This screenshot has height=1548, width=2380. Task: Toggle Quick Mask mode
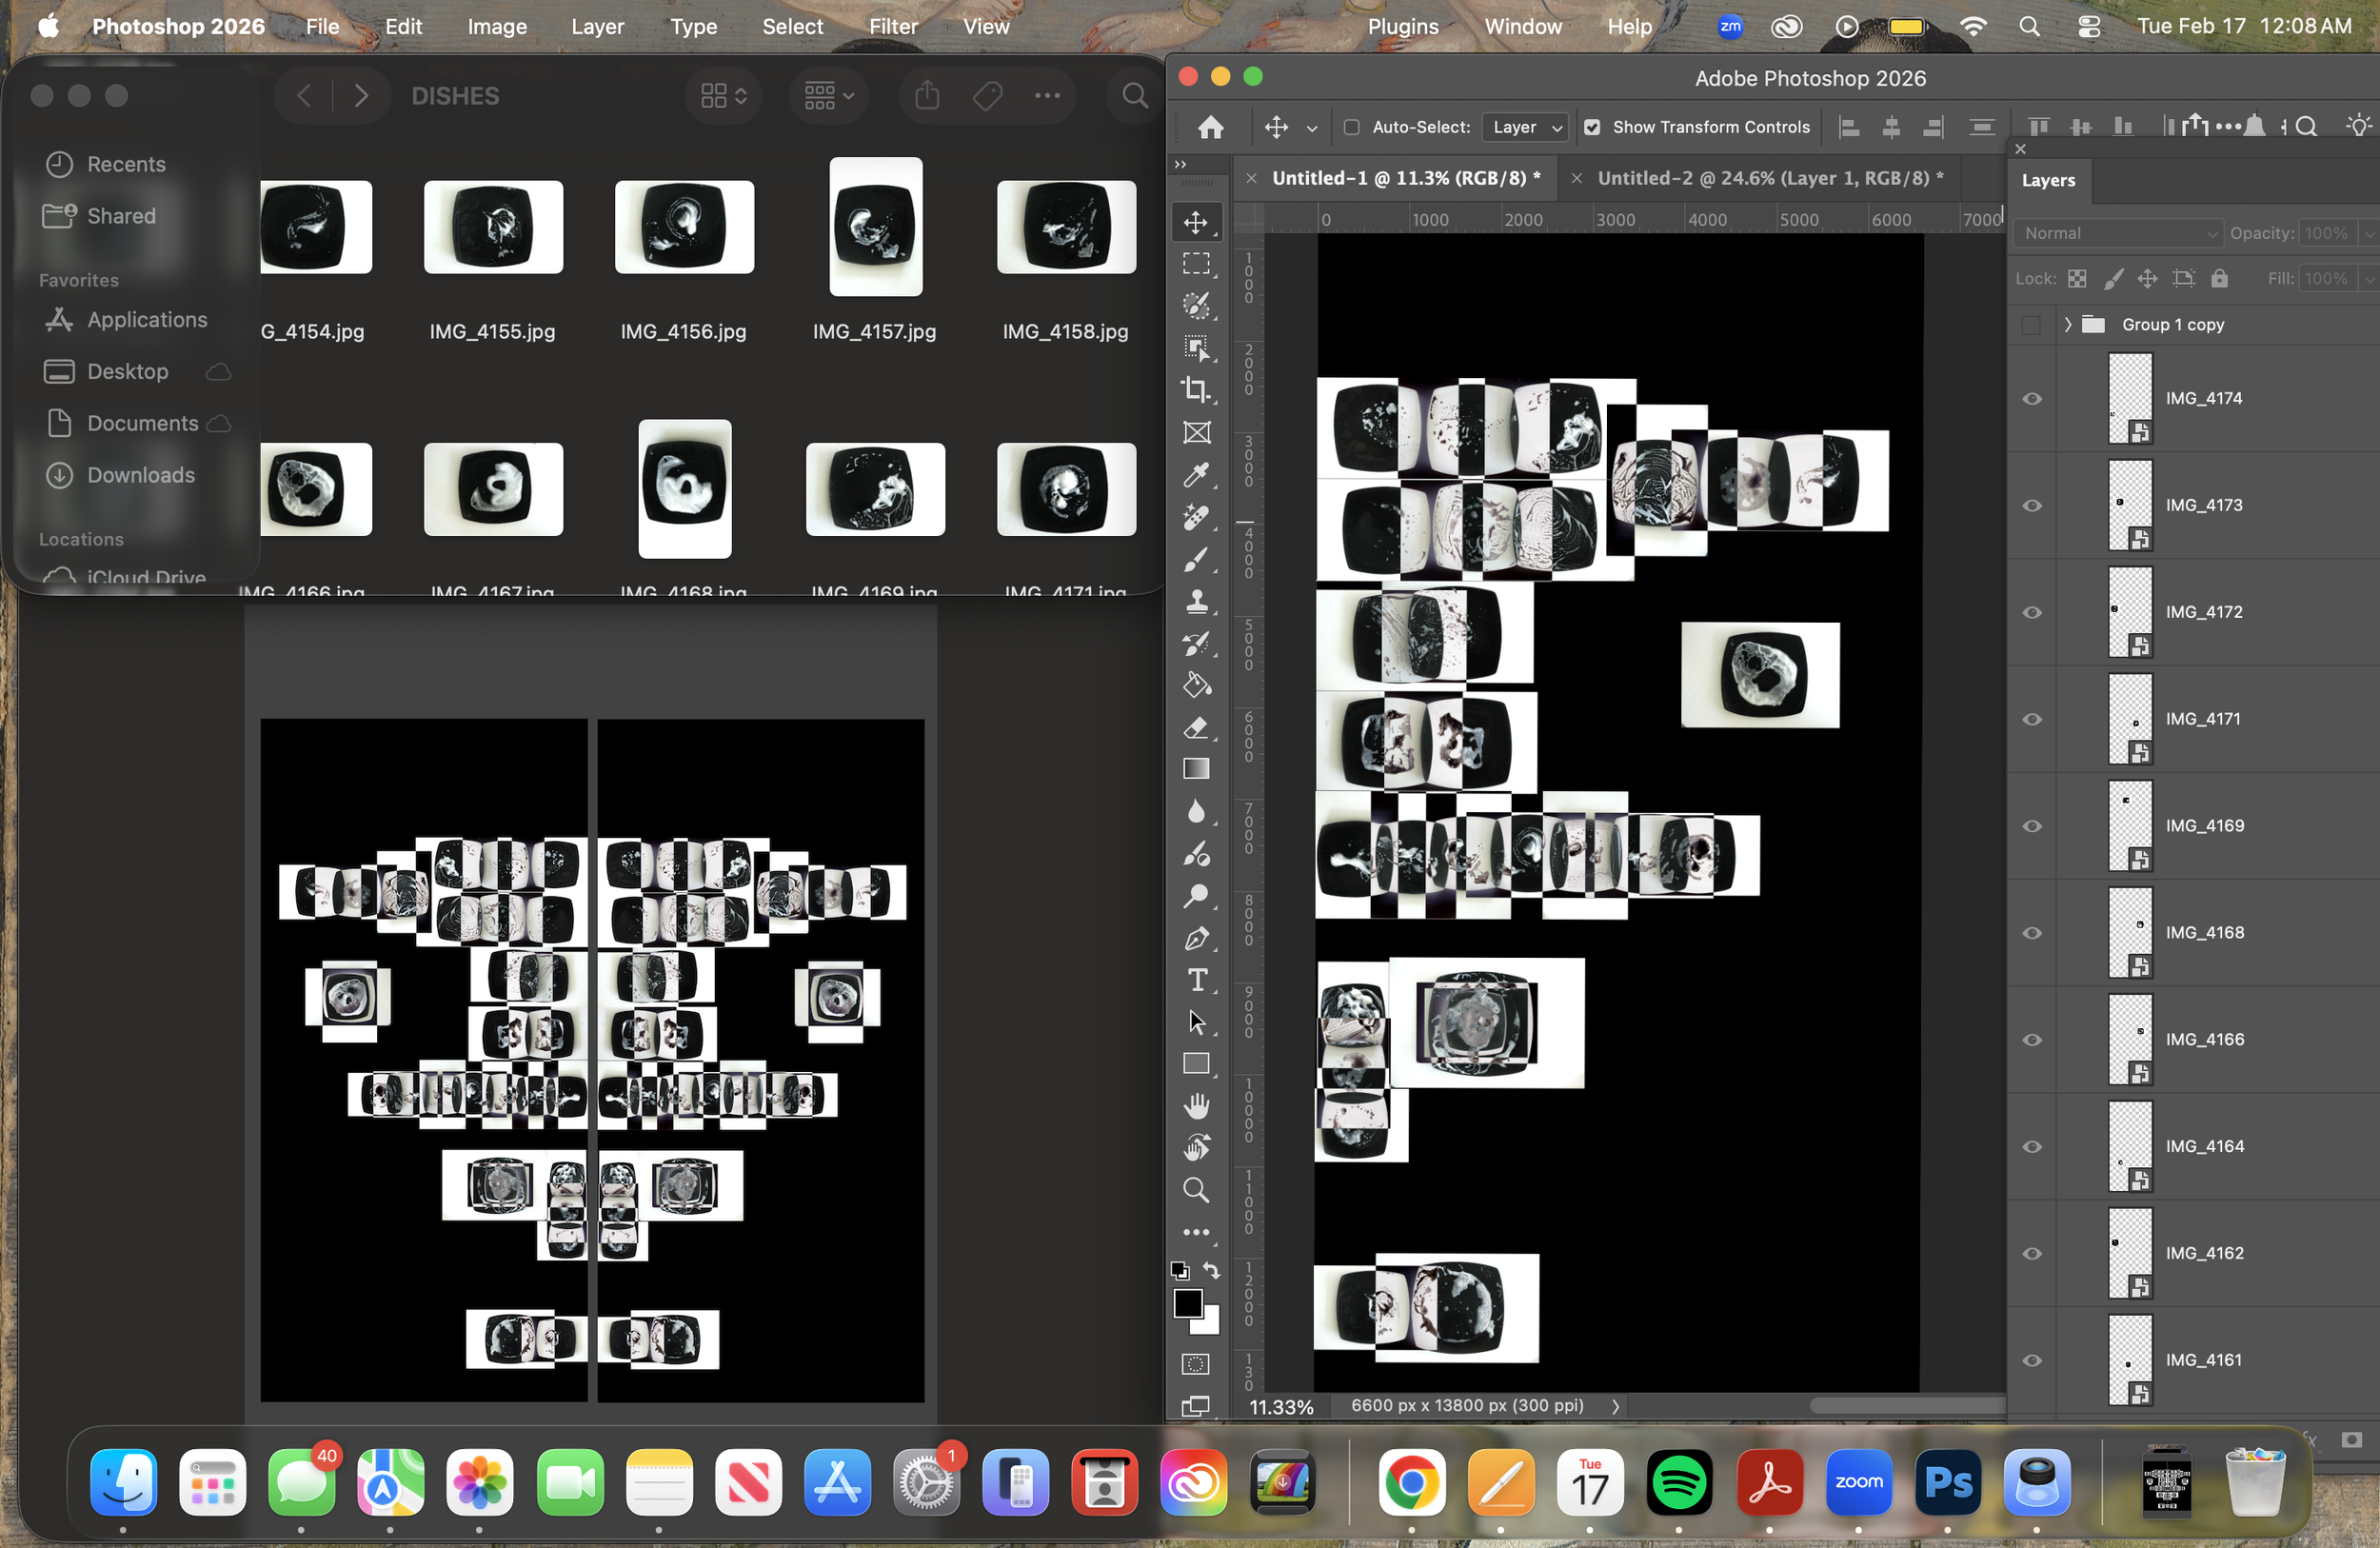tap(1196, 1364)
